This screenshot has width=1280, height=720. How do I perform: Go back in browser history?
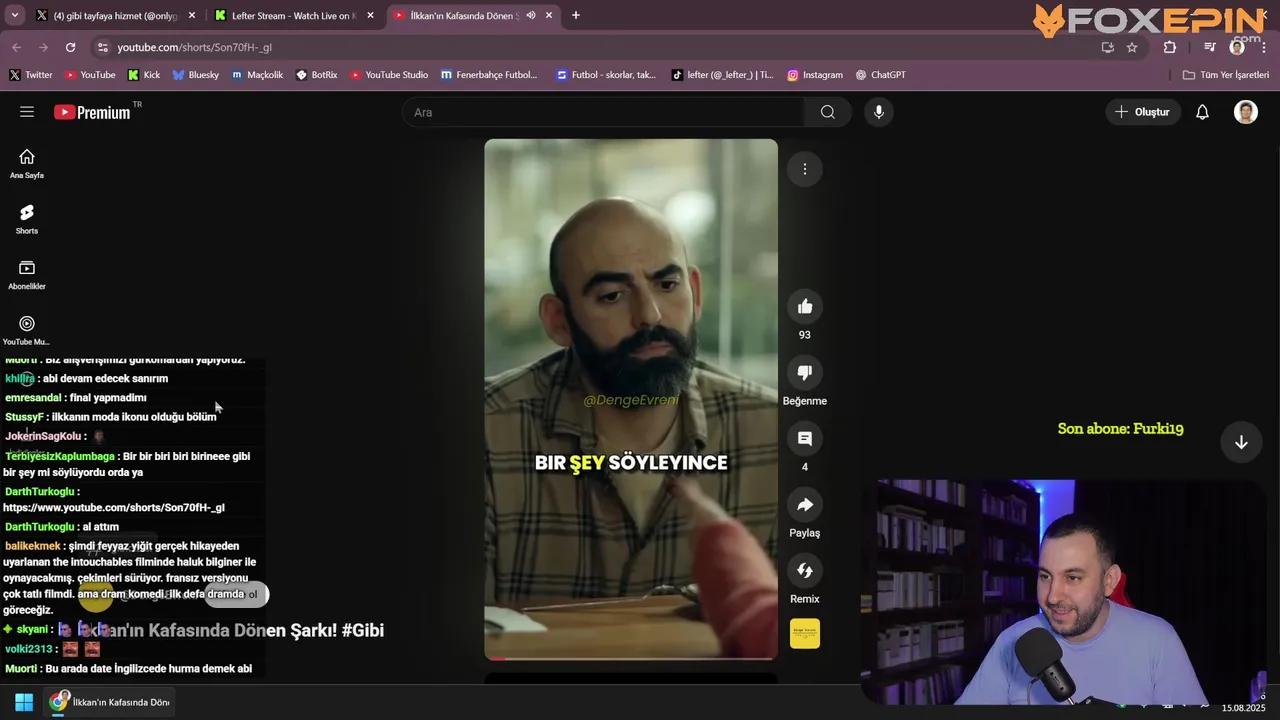pyautogui.click(x=16, y=47)
